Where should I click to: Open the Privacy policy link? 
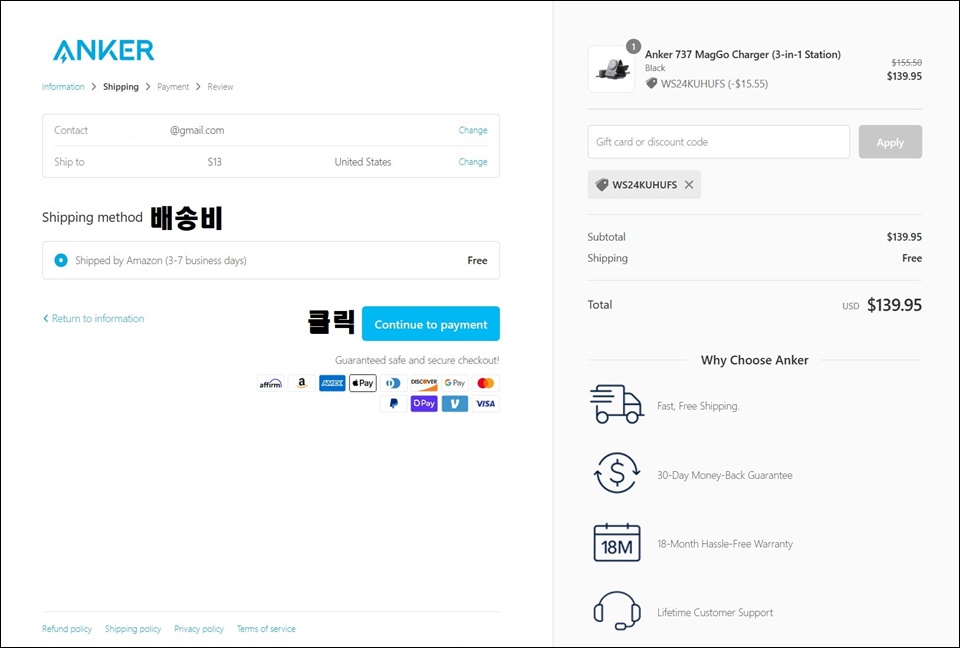pyautogui.click(x=199, y=629)
